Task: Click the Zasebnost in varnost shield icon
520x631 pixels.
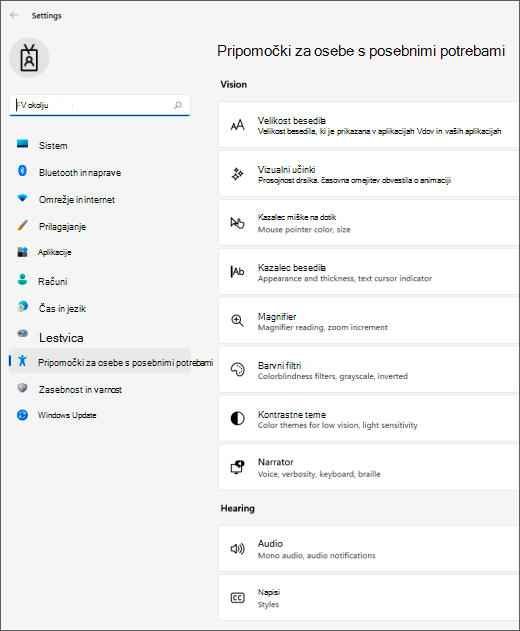Action: [23, 388]
